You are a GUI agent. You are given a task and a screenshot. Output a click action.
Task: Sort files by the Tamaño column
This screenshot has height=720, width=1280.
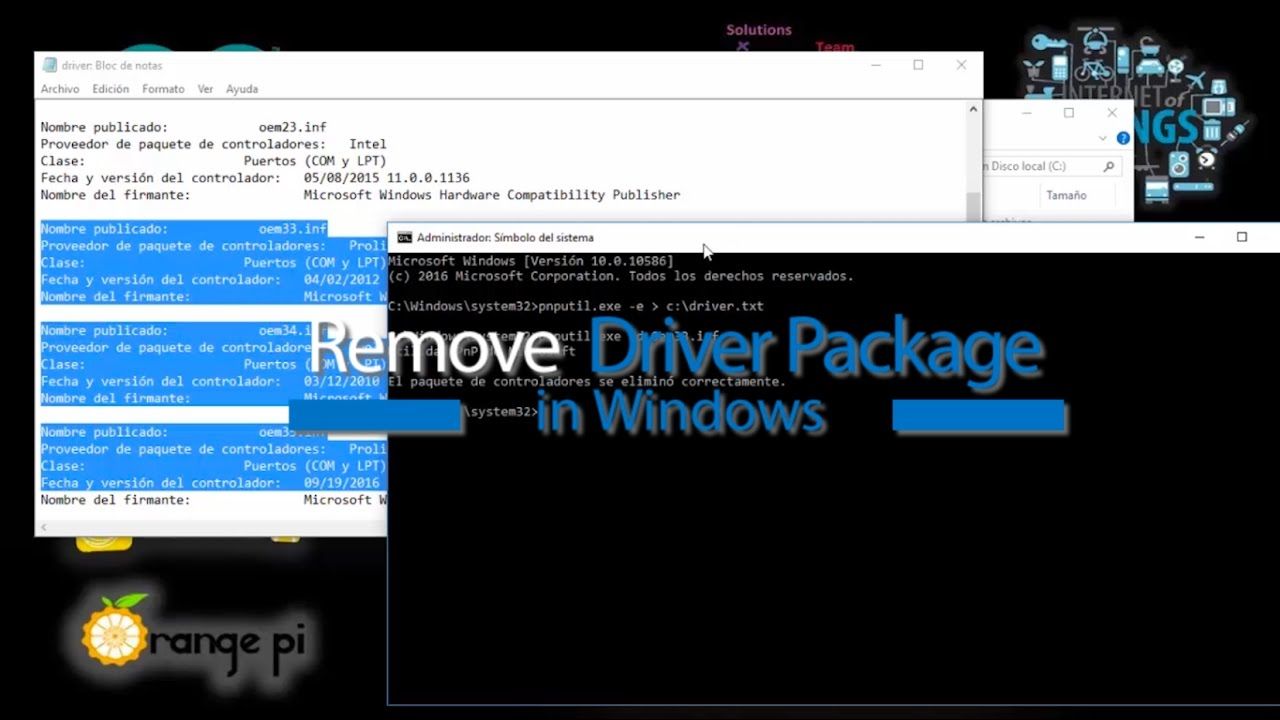pyautogui.click(x=1065, y=196)
